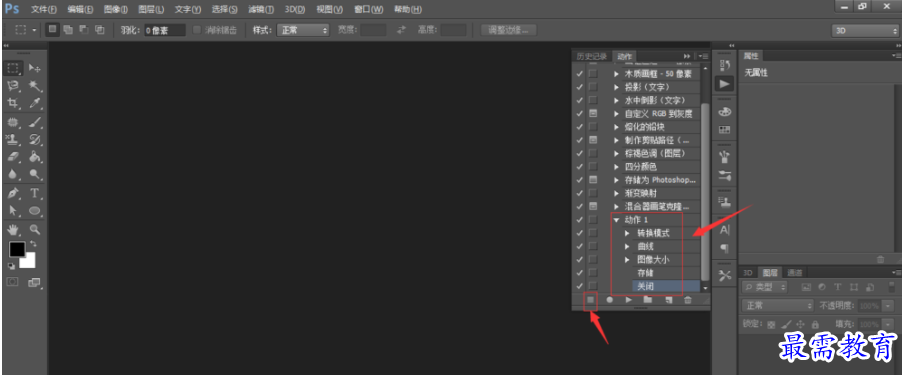Image resolution: width=903 pixels, height=378 pixels.
Task: Toggle the check mark for 转换模式 step
Action: tap(580, 233)
